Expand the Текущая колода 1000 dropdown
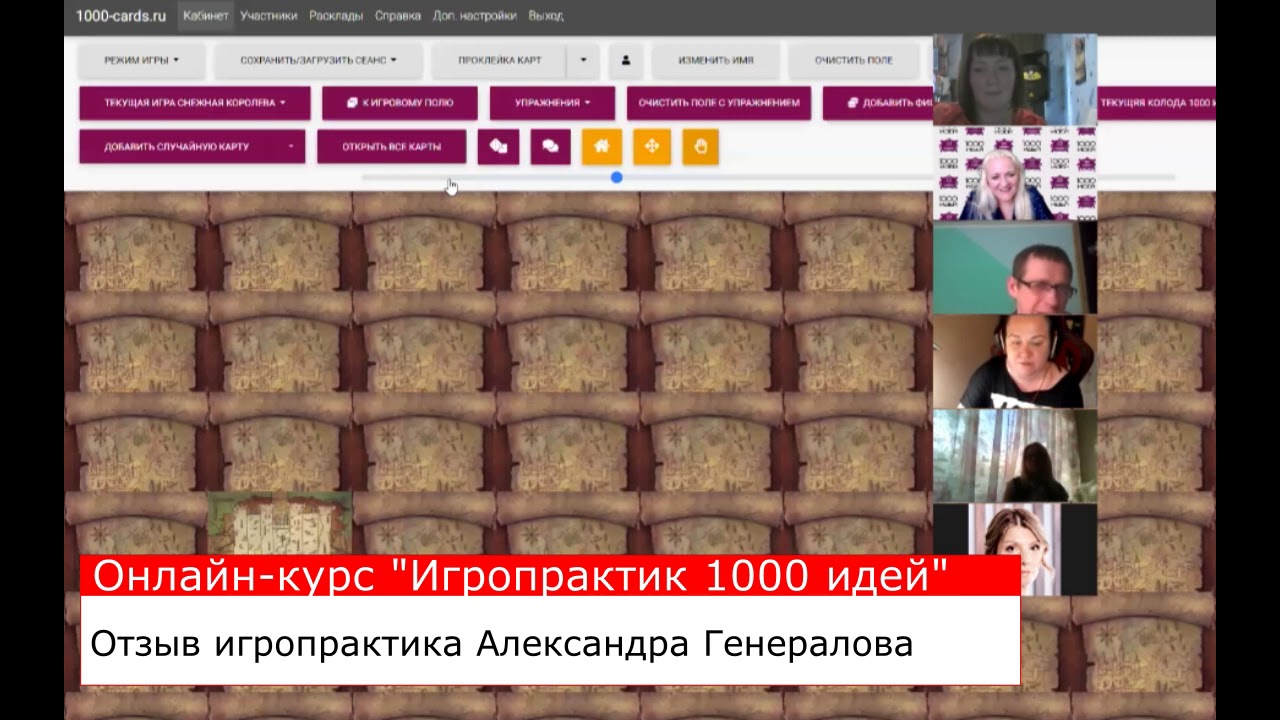 click(x=1156, y=103)
